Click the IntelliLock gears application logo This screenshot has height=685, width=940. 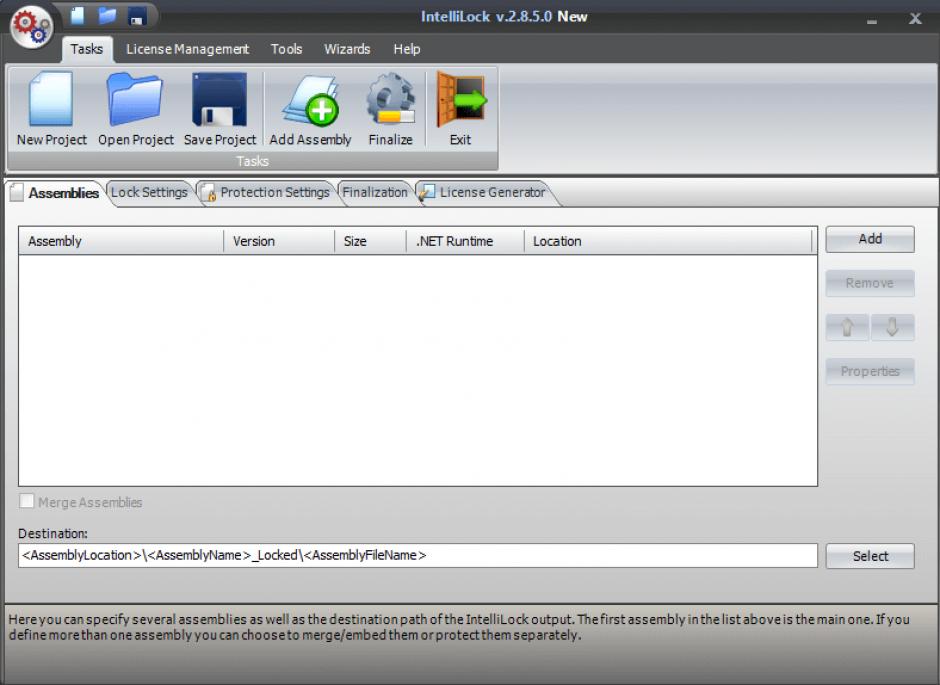point(31,27)
